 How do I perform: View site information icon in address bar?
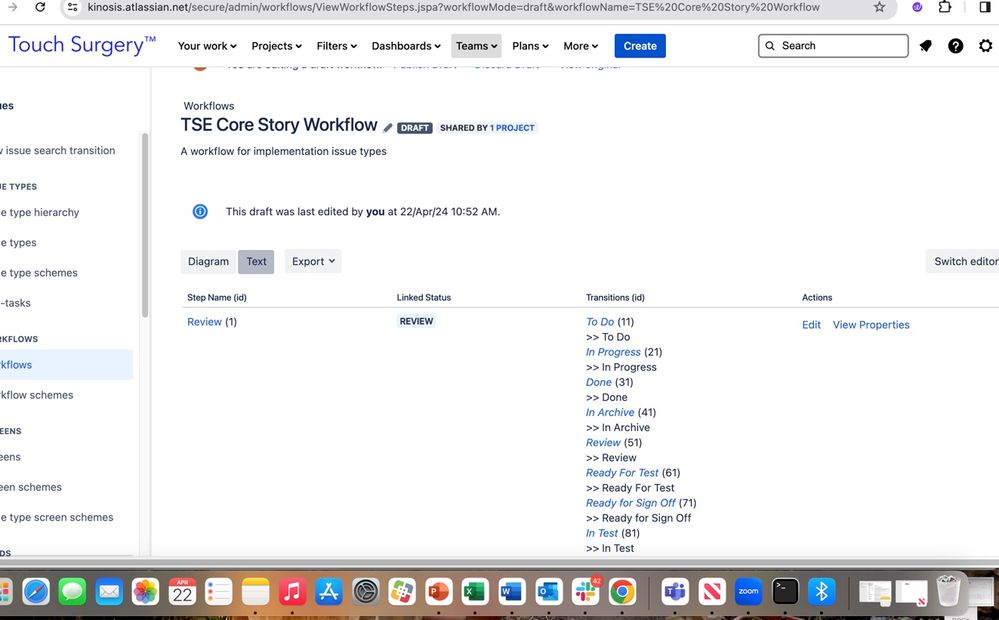(x=73, y=7)
